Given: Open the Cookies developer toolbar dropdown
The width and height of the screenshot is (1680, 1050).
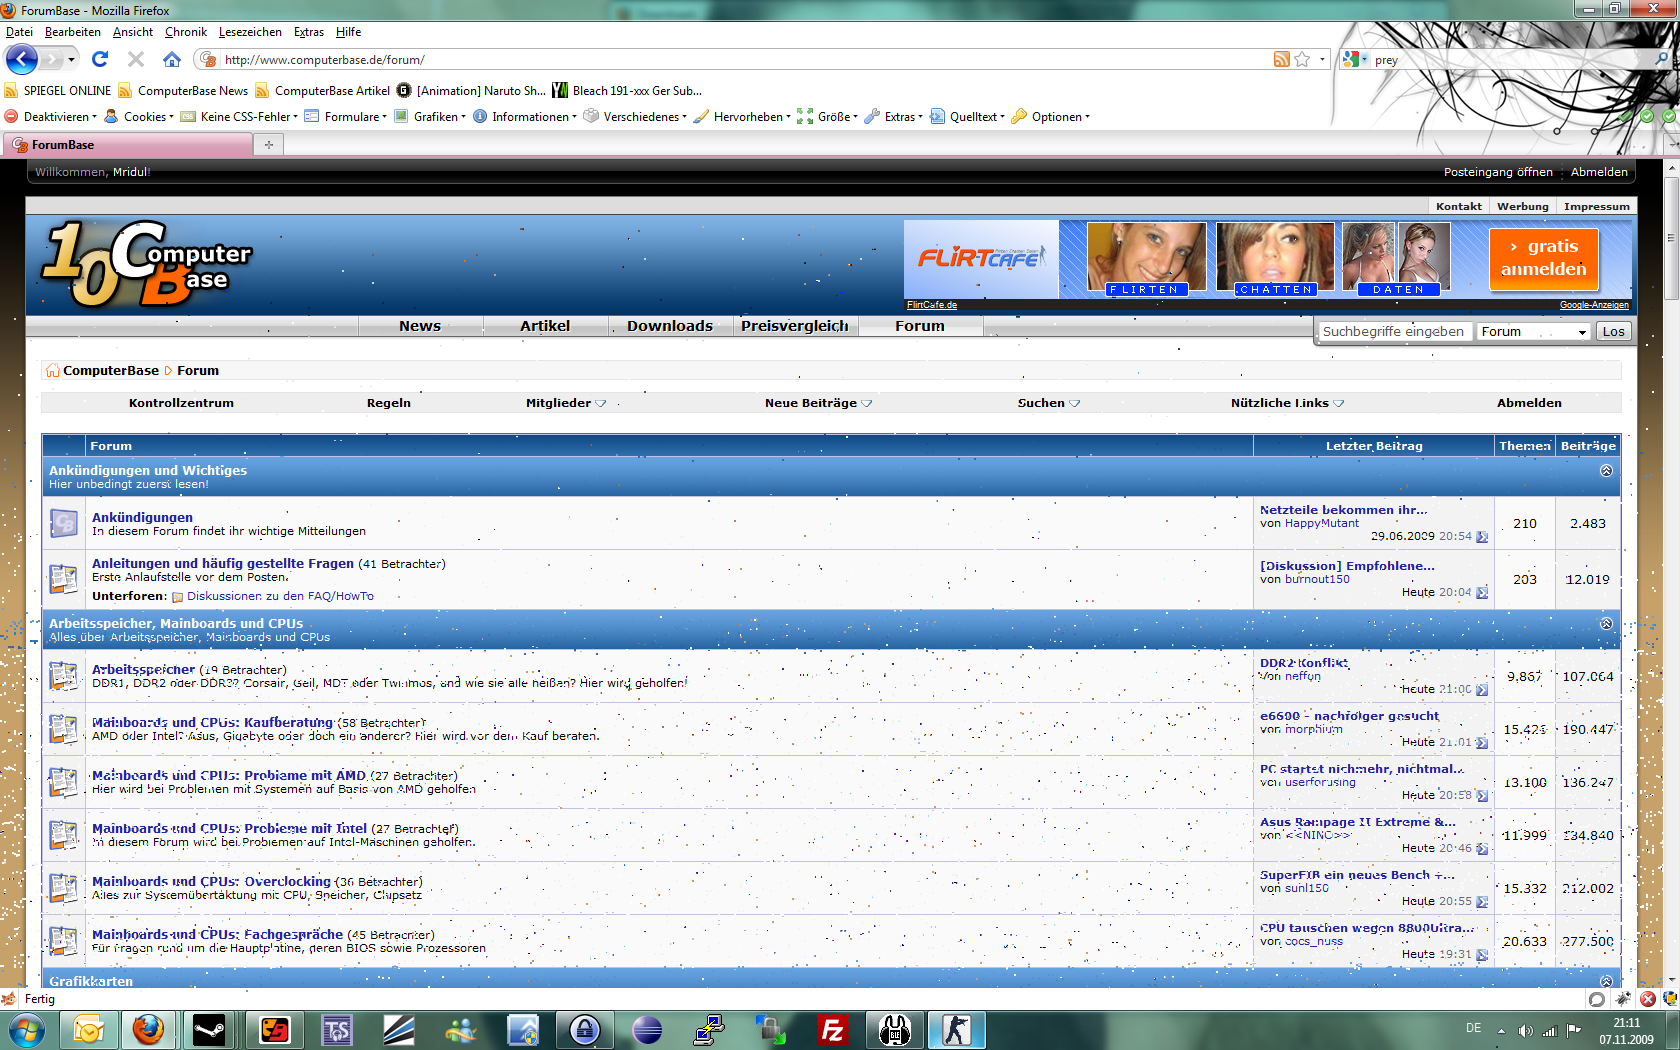Looking at the screenshot, I should [139, 117].
